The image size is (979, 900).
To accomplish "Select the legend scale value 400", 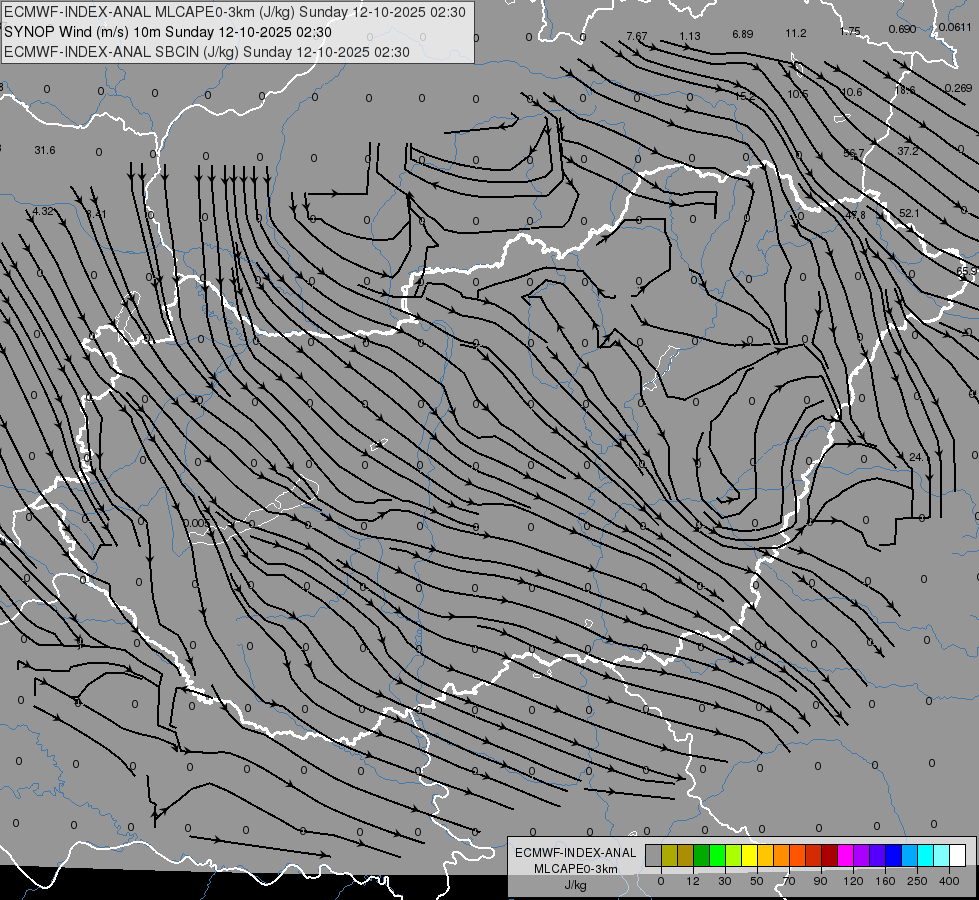I will pyautogui.click(x=949, y=881).
